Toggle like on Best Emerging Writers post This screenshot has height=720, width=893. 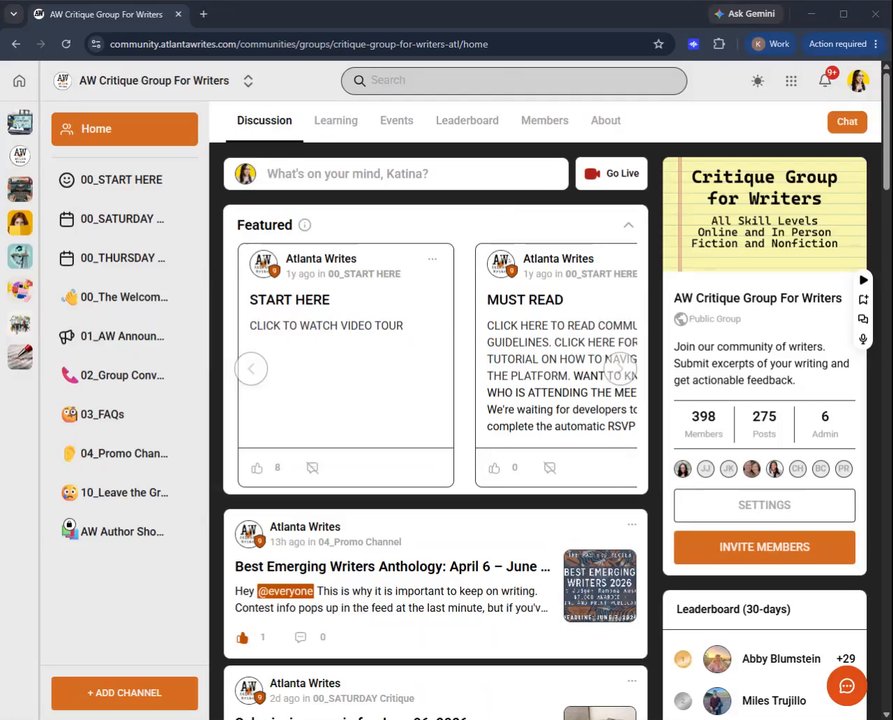(243, 637)
